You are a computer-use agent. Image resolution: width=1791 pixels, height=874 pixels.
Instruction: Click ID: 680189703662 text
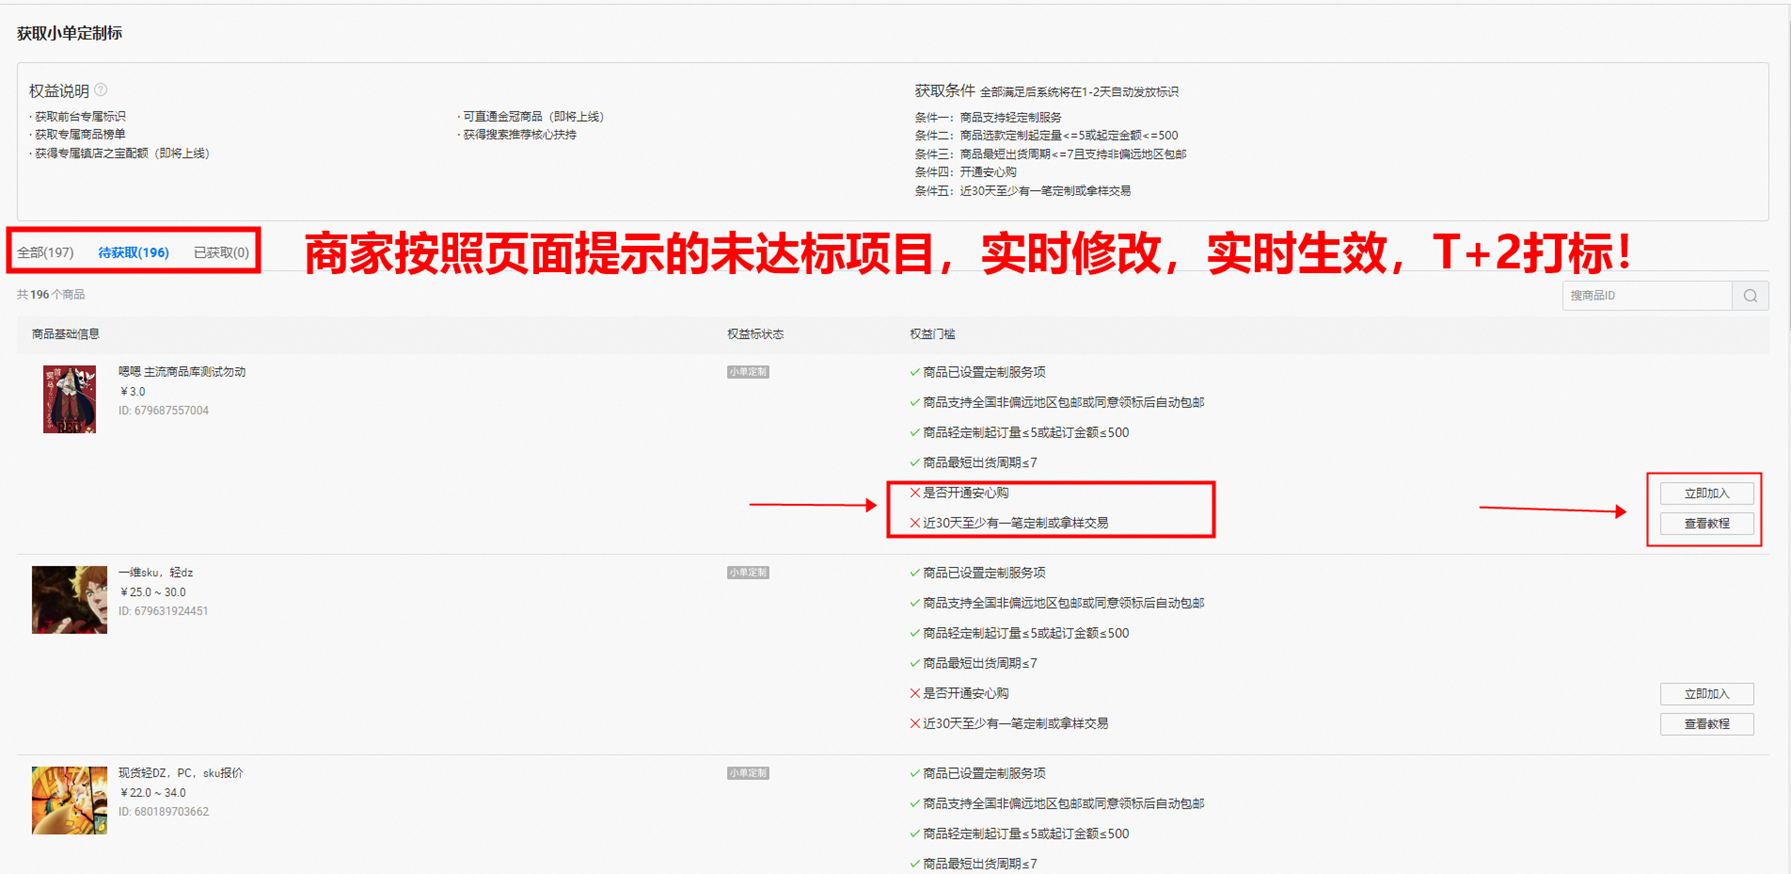coord(164,812)
